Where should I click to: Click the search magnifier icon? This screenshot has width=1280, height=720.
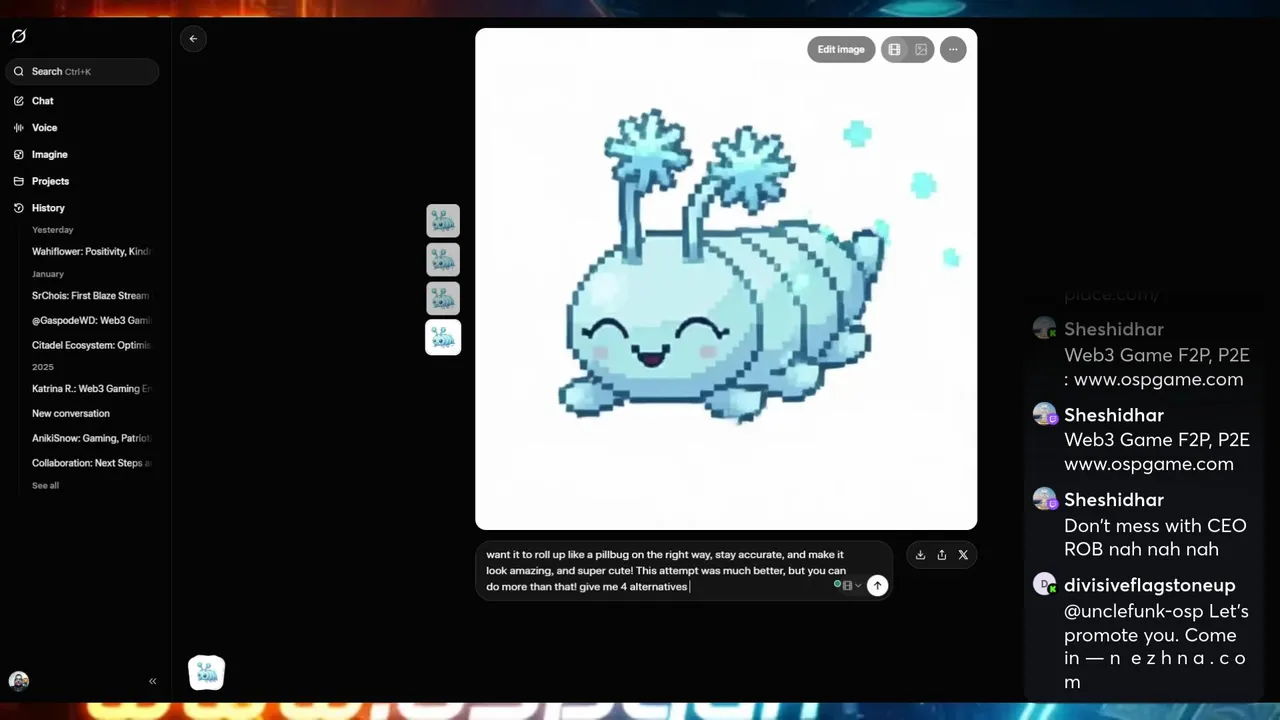(x=19, y=72)
